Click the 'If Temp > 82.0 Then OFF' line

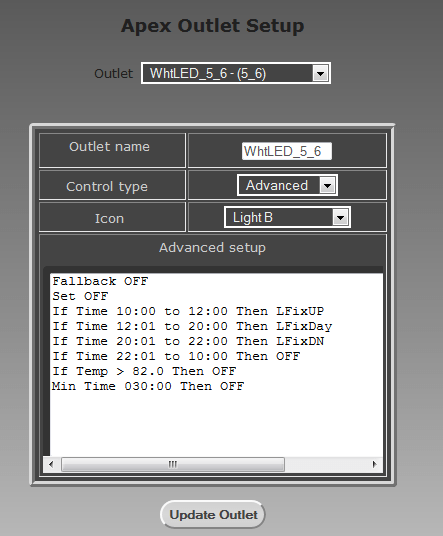coord(144,371)
